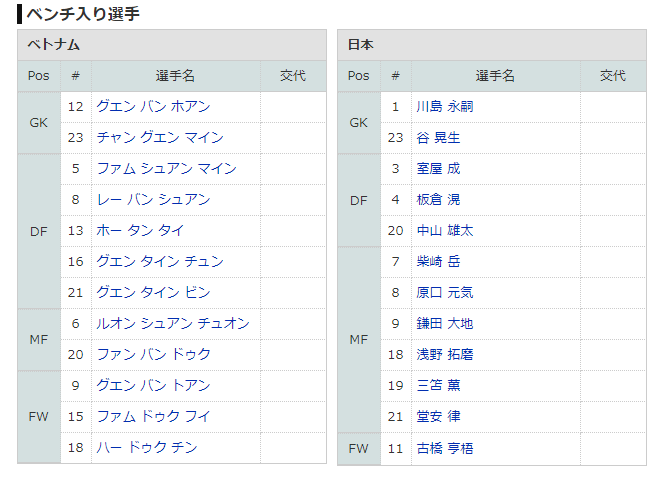Click グエン タイン チュン link

160,261
